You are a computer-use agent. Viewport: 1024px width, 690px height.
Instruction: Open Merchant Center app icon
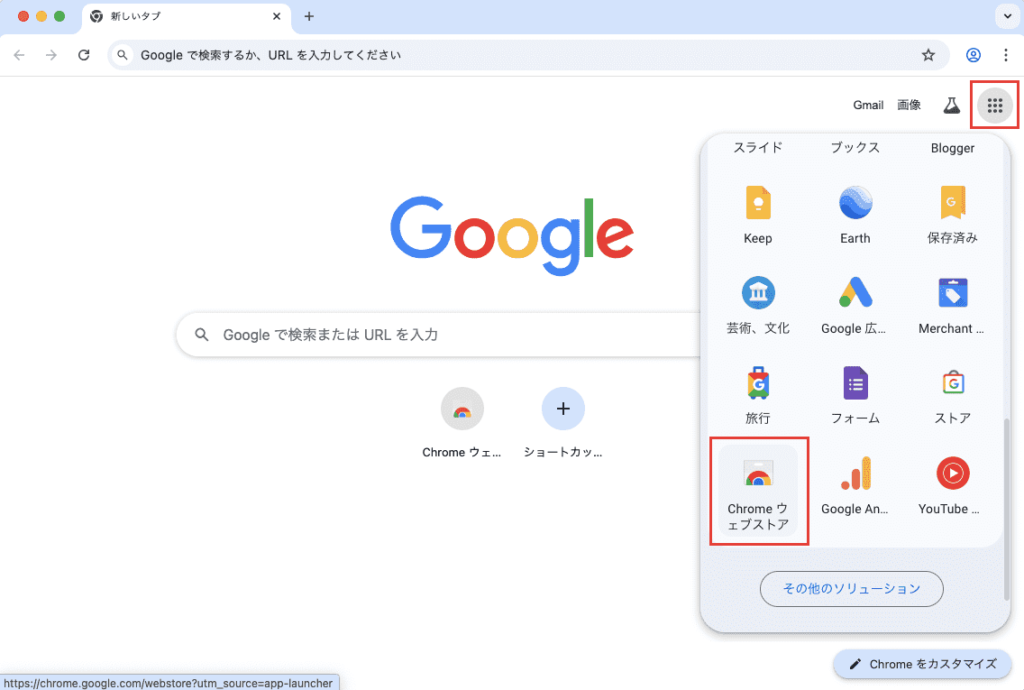pos(952,305)
